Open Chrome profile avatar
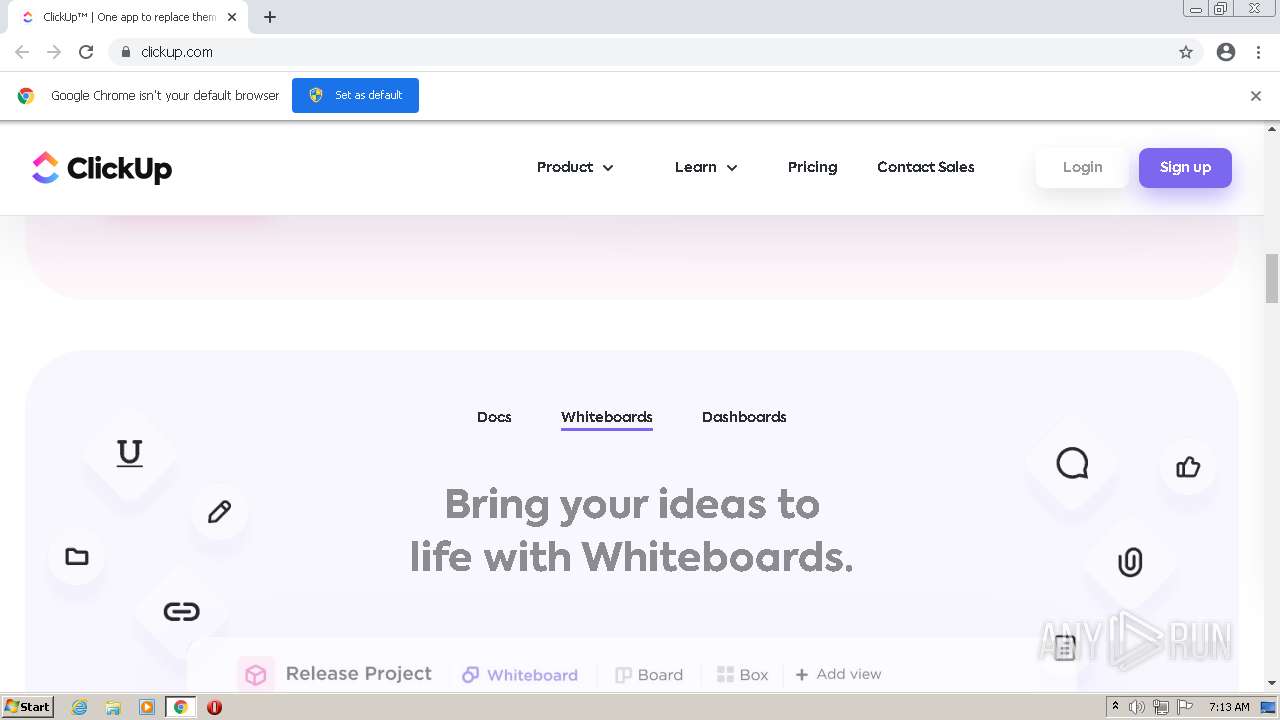The height and width of the screenshot is (720, 1280). [1226, 52]
